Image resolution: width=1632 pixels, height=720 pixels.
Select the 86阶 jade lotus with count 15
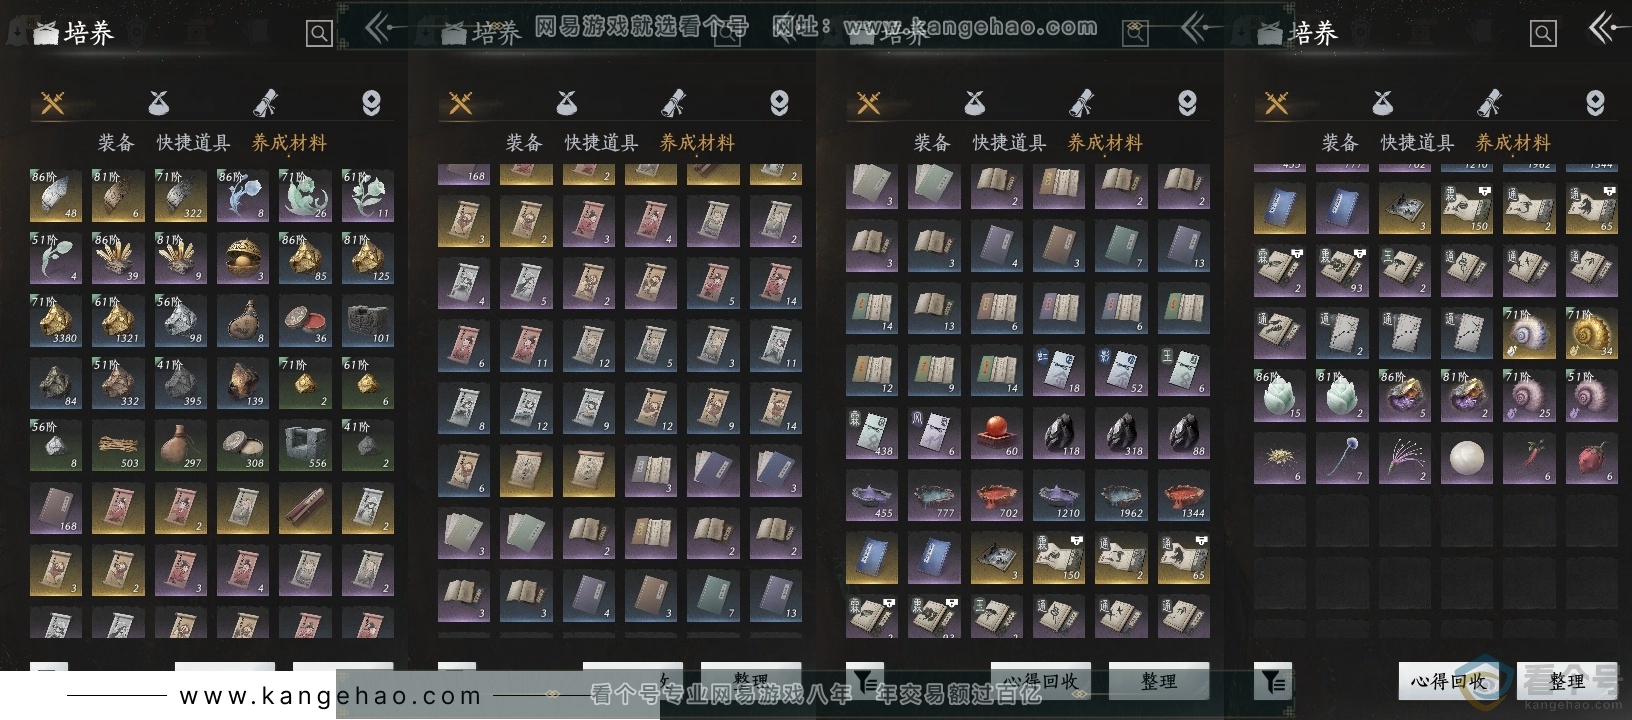pos(1280,396)
